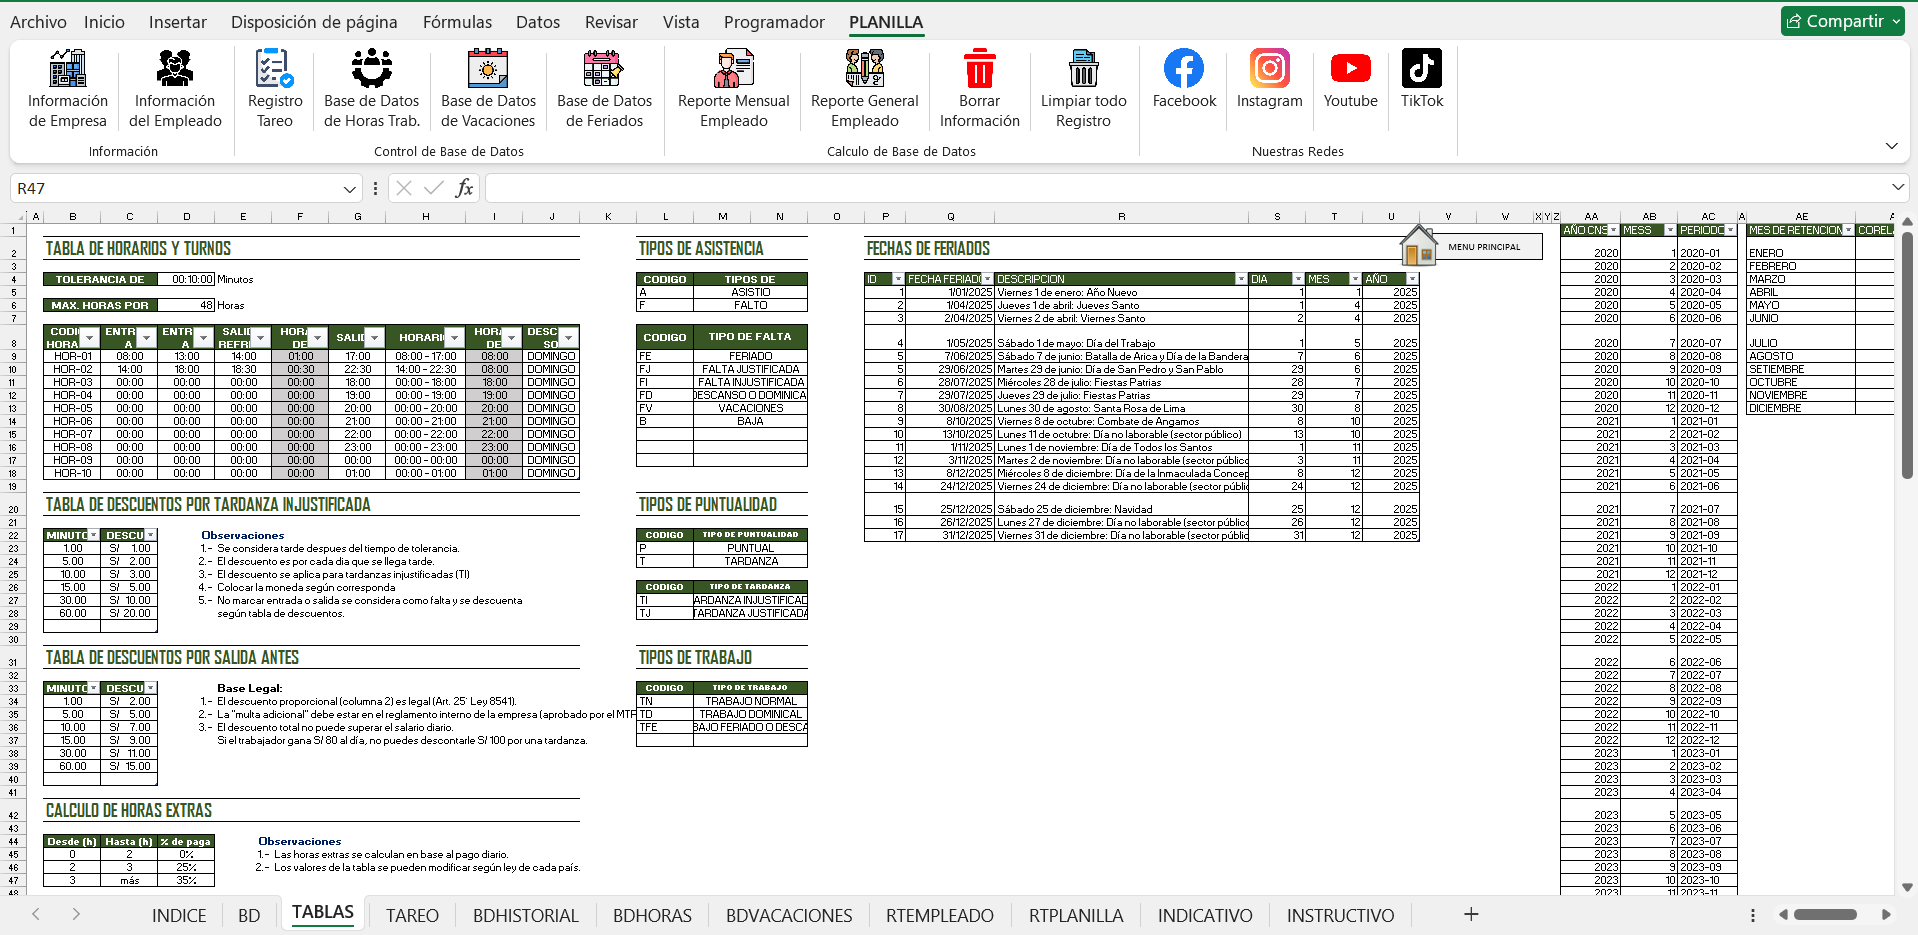Open the Fórmulas ribbon tab
Viewport: 1918px width, 935px height.
click(457, 22)
